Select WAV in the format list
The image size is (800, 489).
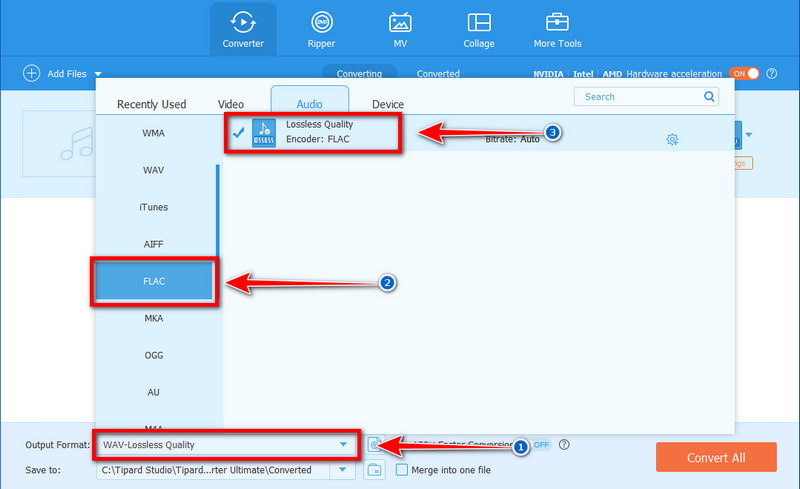point(154,170)
